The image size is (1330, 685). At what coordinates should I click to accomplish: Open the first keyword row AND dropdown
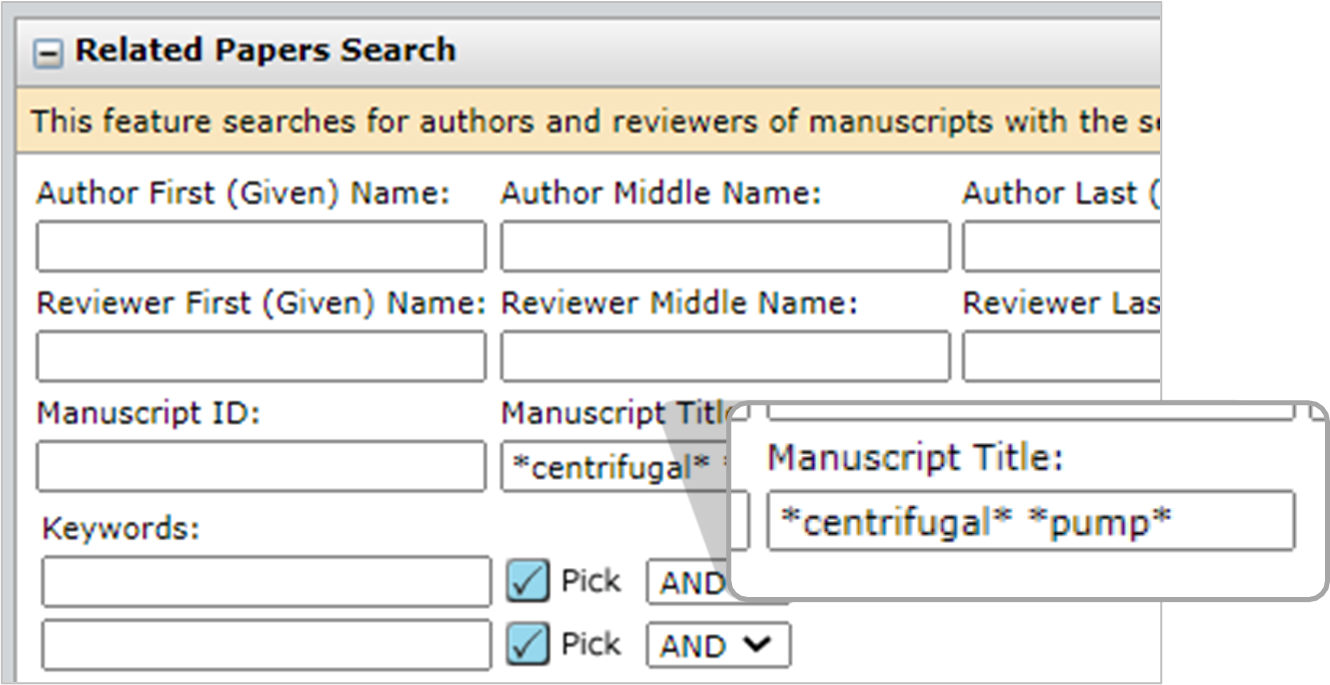[688, 583]
